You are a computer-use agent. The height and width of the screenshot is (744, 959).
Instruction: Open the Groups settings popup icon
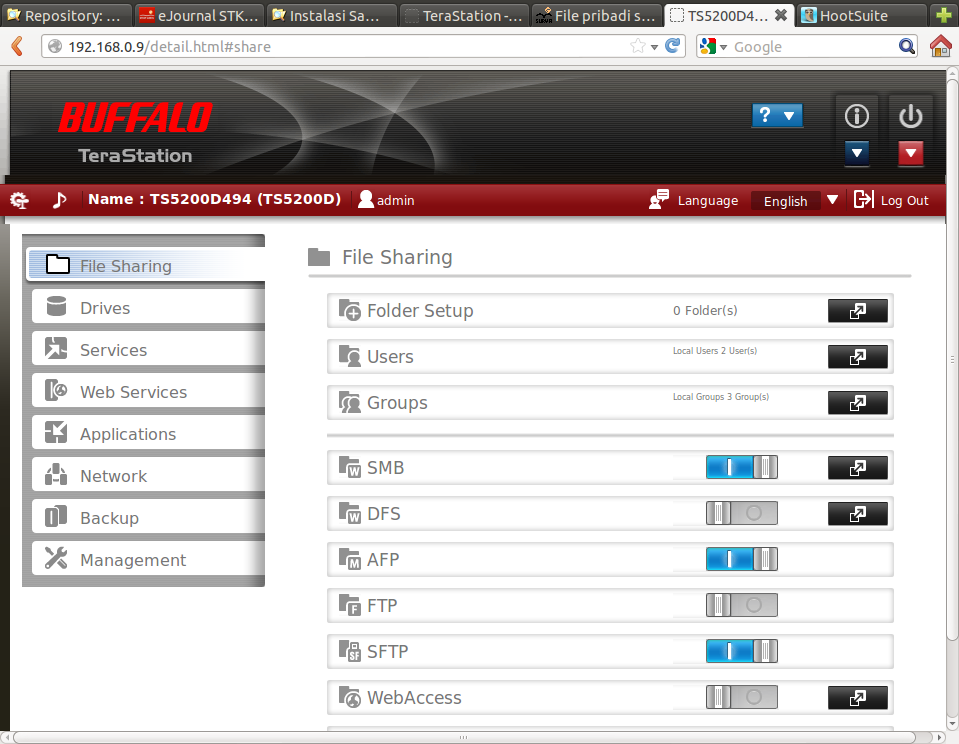point(857,403)
